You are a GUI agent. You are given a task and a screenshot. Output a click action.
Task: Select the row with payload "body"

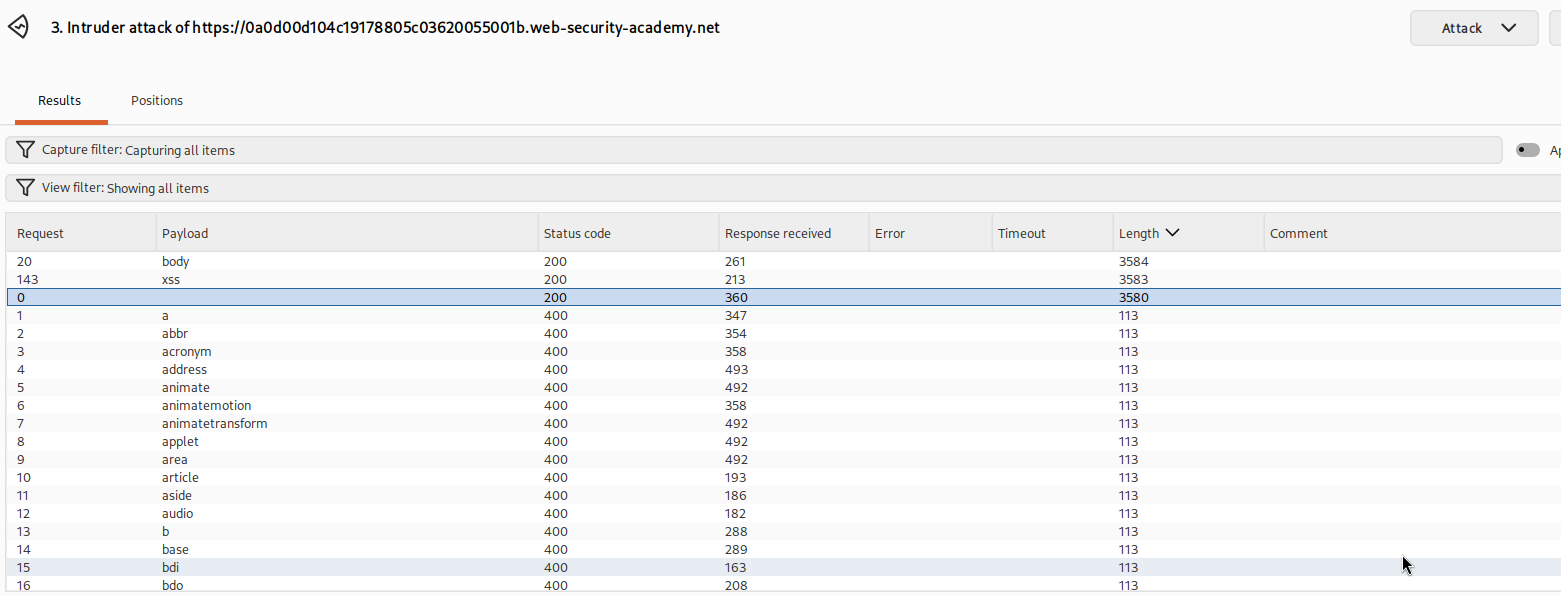783,262
